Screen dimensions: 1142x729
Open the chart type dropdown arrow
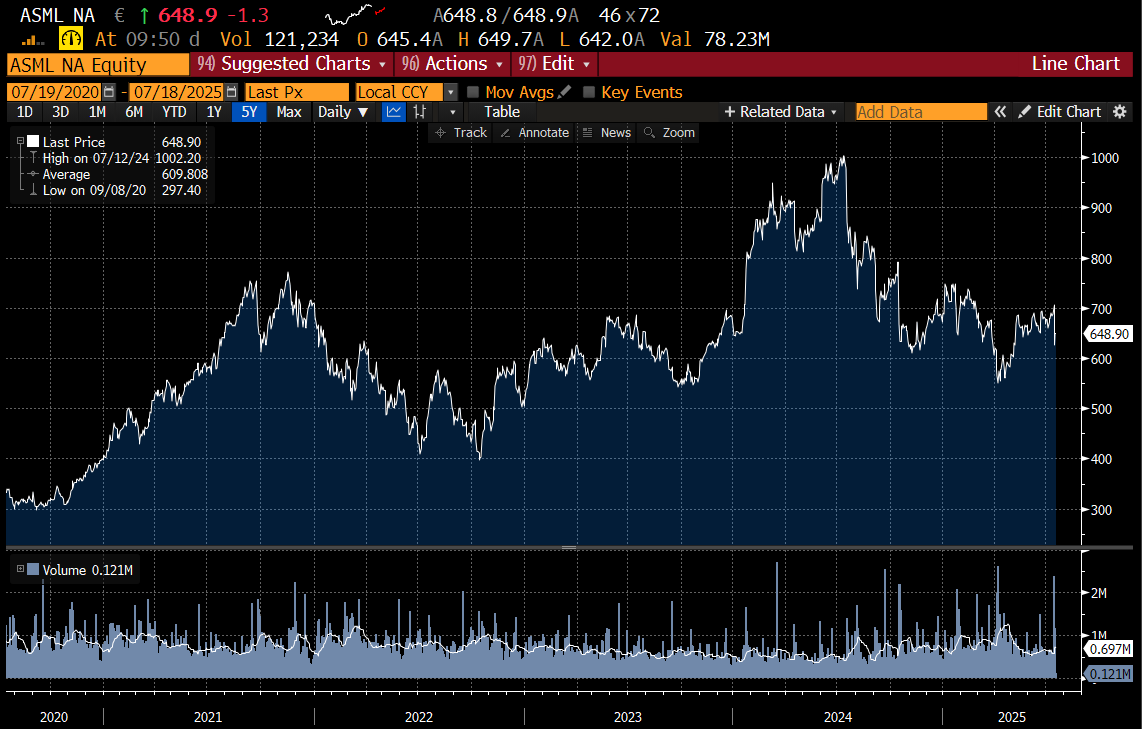point(453,112)
